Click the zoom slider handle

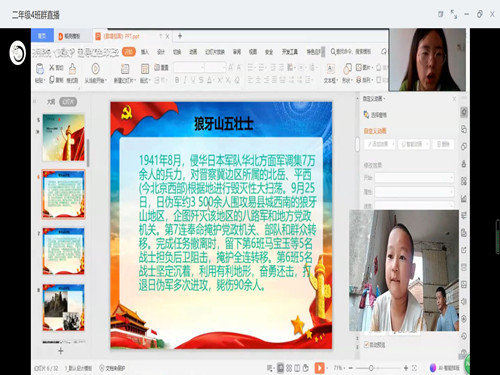[x=371, y=368]
